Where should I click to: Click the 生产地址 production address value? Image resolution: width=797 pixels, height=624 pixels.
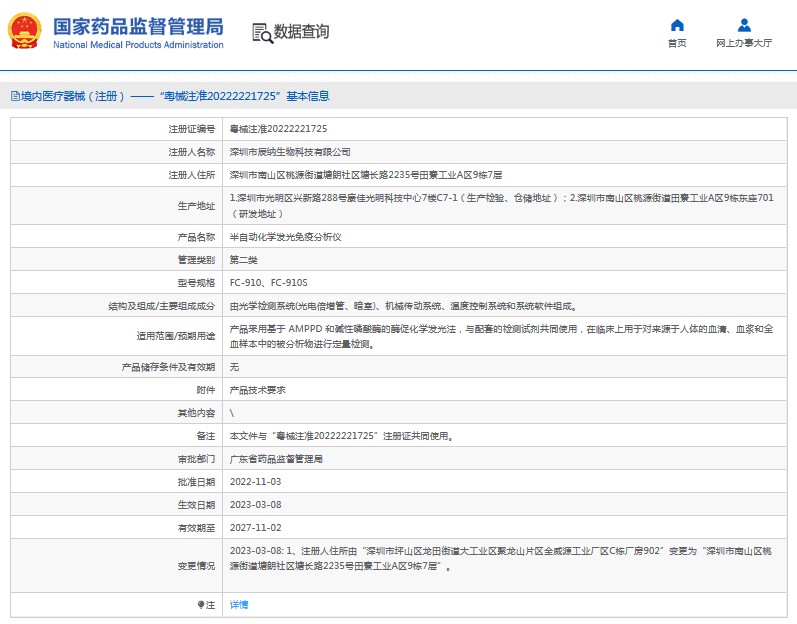tap(501, 206)
